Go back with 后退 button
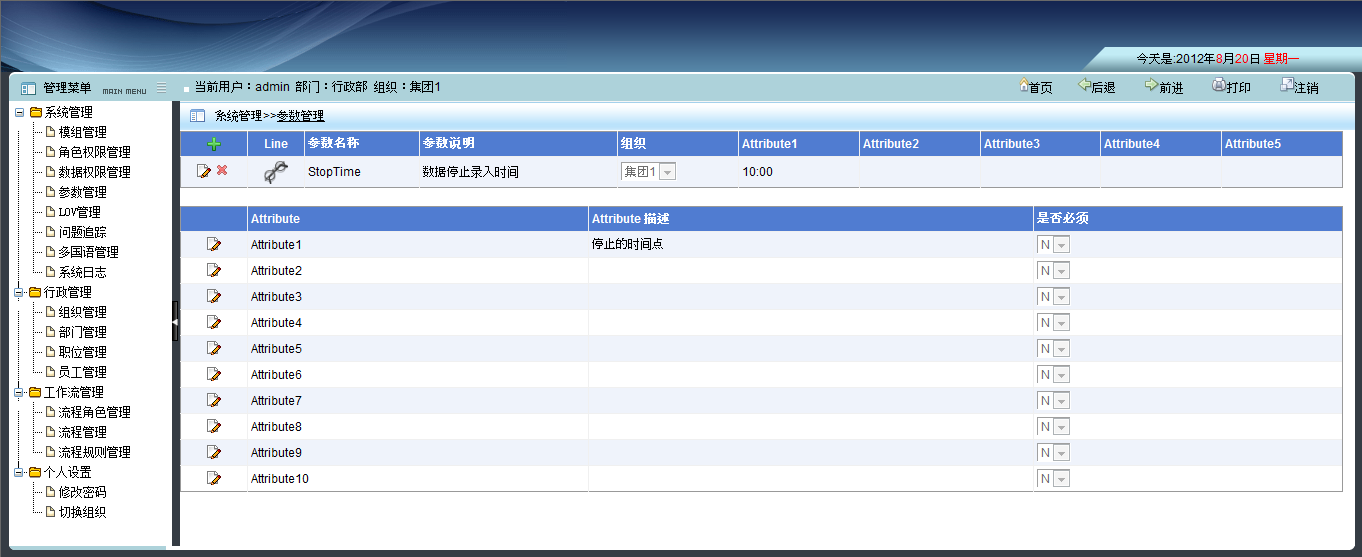This screenshot has height=557, width=1362. click(1097, 87)
